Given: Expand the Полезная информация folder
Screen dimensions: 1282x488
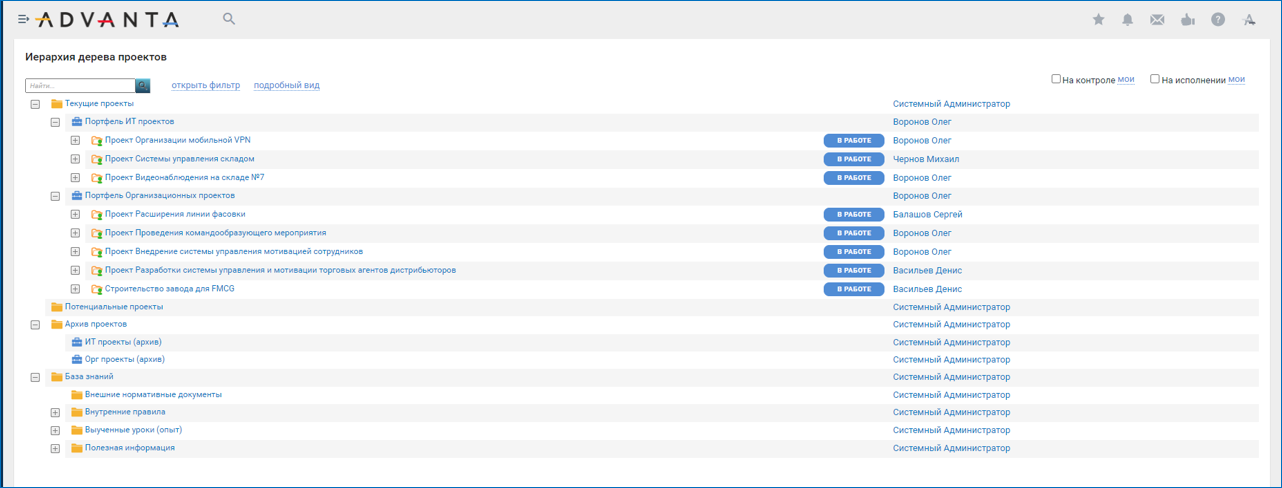Looking at the screenshot, I should pyautogui.click(x=55, y=448).
